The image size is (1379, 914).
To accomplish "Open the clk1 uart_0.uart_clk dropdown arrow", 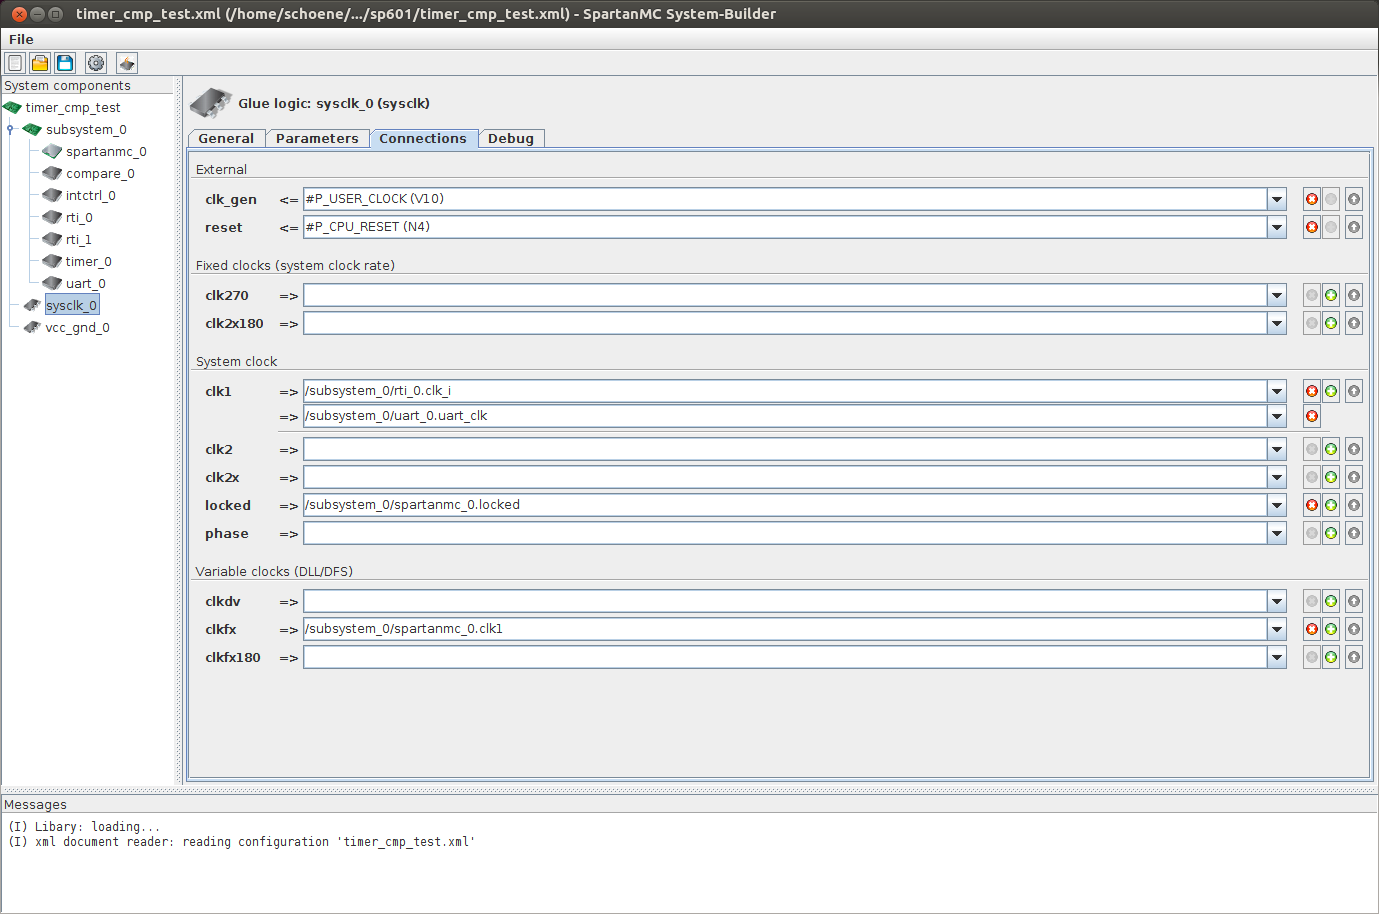I will (x=1277, y=416).
